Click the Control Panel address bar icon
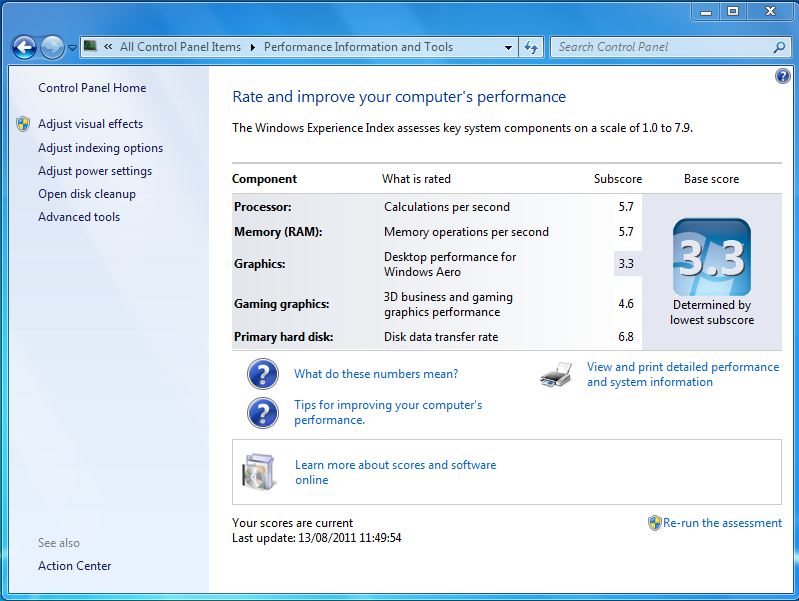Image resolution: width=799 pixels, height=601 pixels. pyautogui.click(x=90, y=46)
